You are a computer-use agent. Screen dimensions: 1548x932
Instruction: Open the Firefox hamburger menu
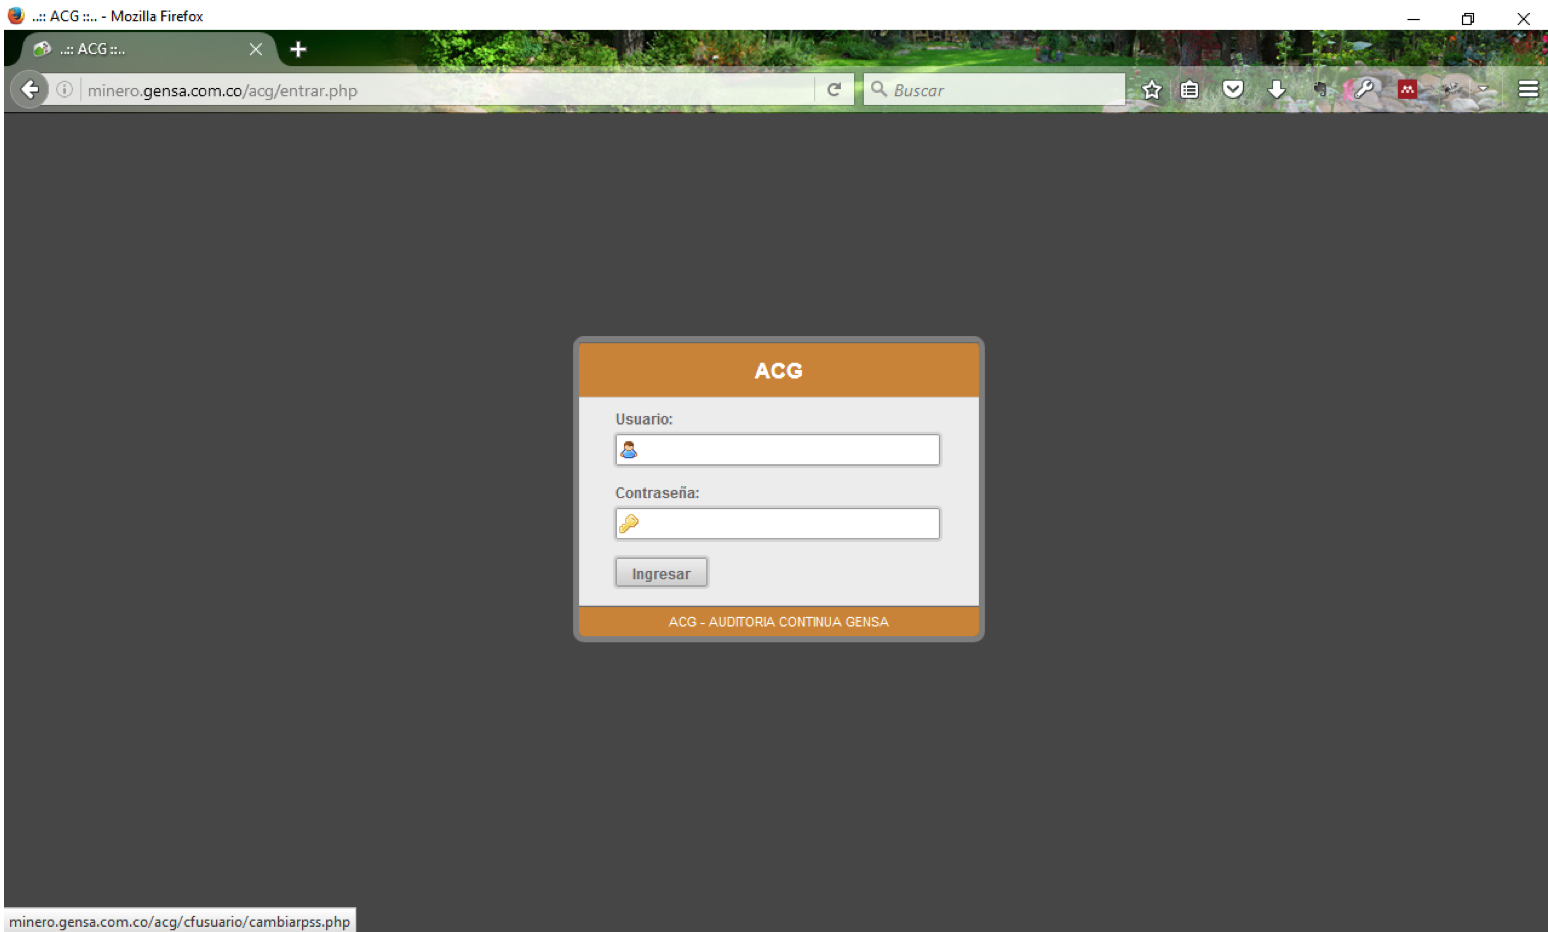click(1528, 90)
